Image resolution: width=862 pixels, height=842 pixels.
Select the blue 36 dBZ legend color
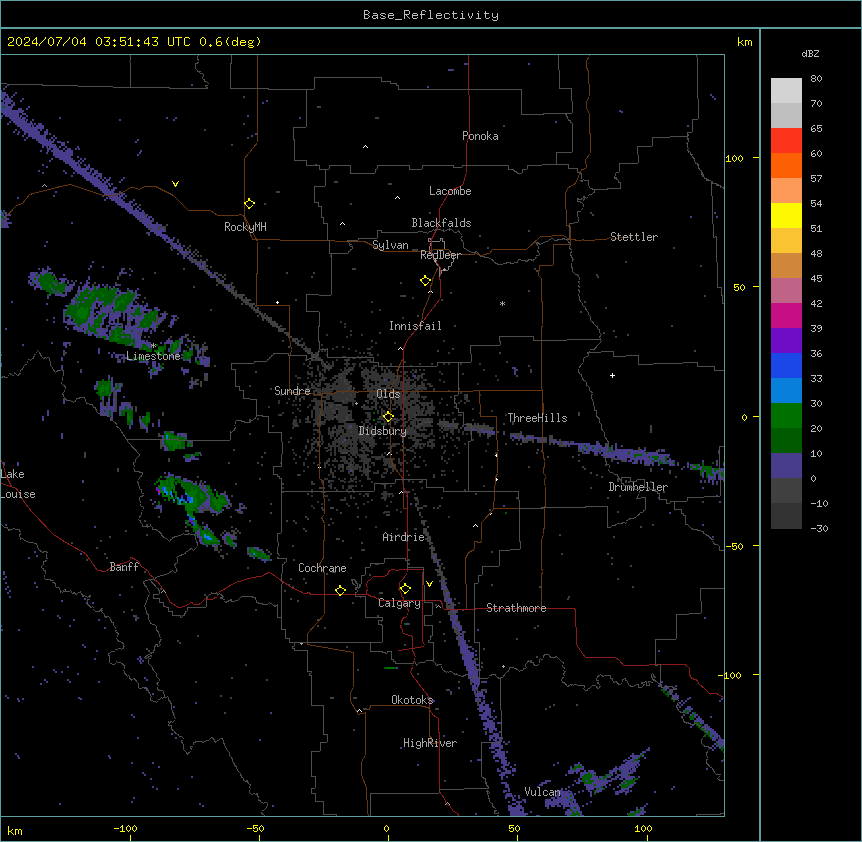click(786, 365)
